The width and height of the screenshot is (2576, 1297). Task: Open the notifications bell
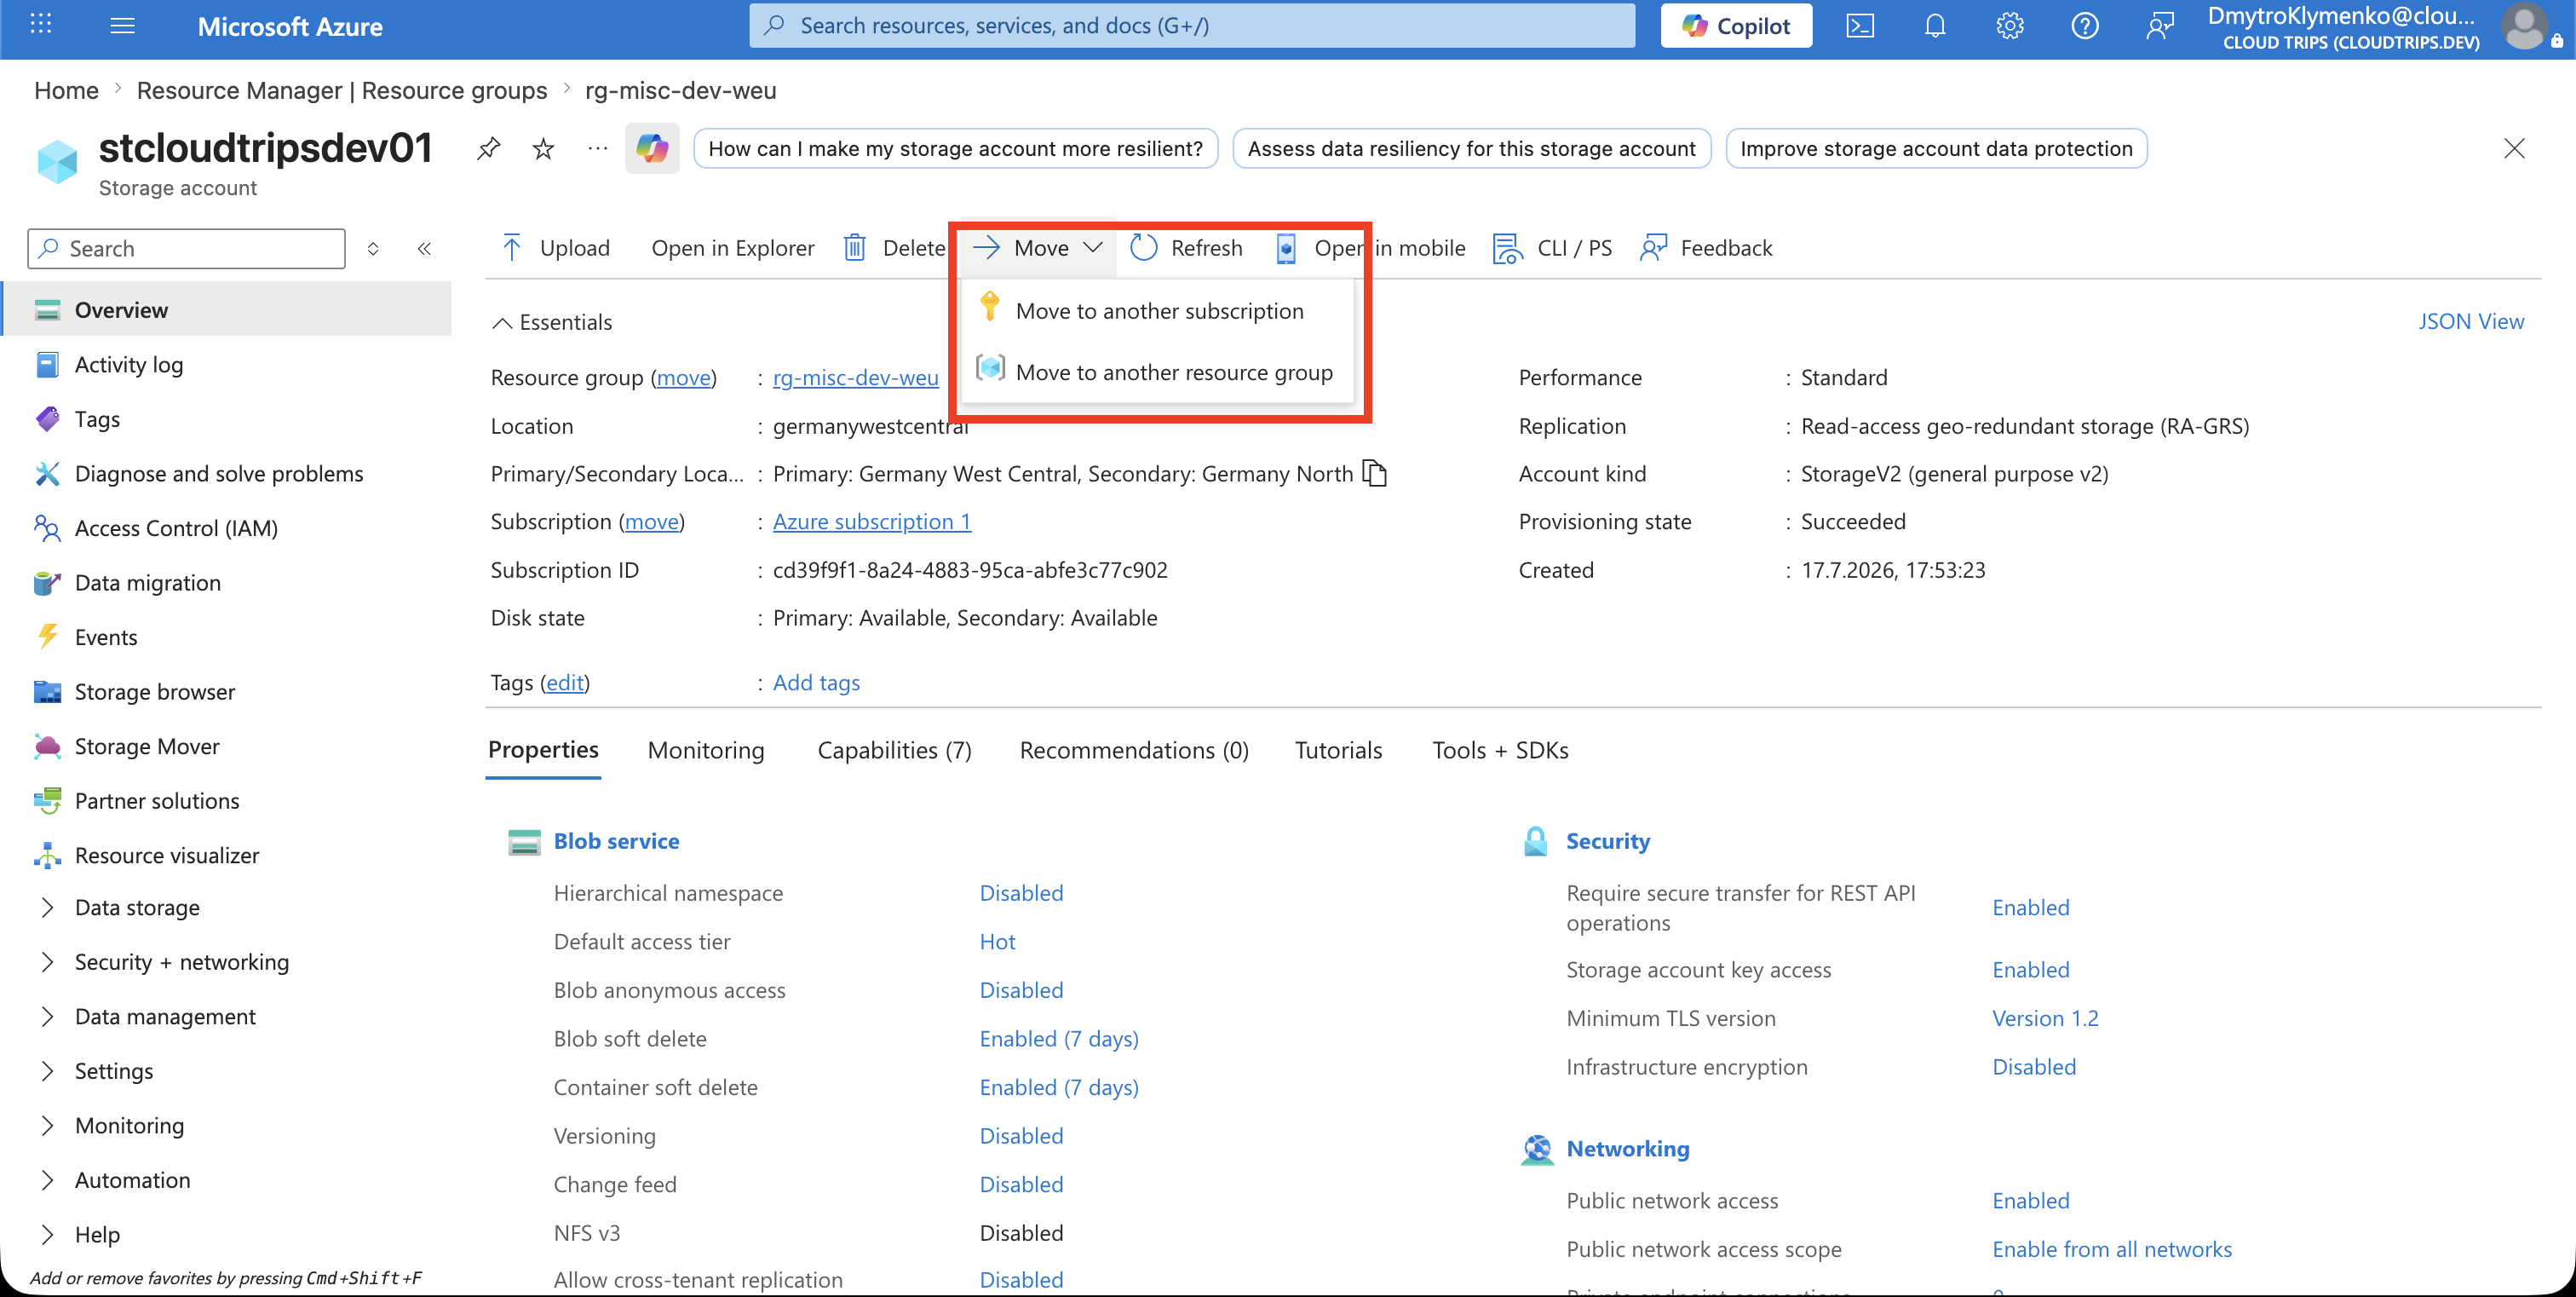point(1935,26)
